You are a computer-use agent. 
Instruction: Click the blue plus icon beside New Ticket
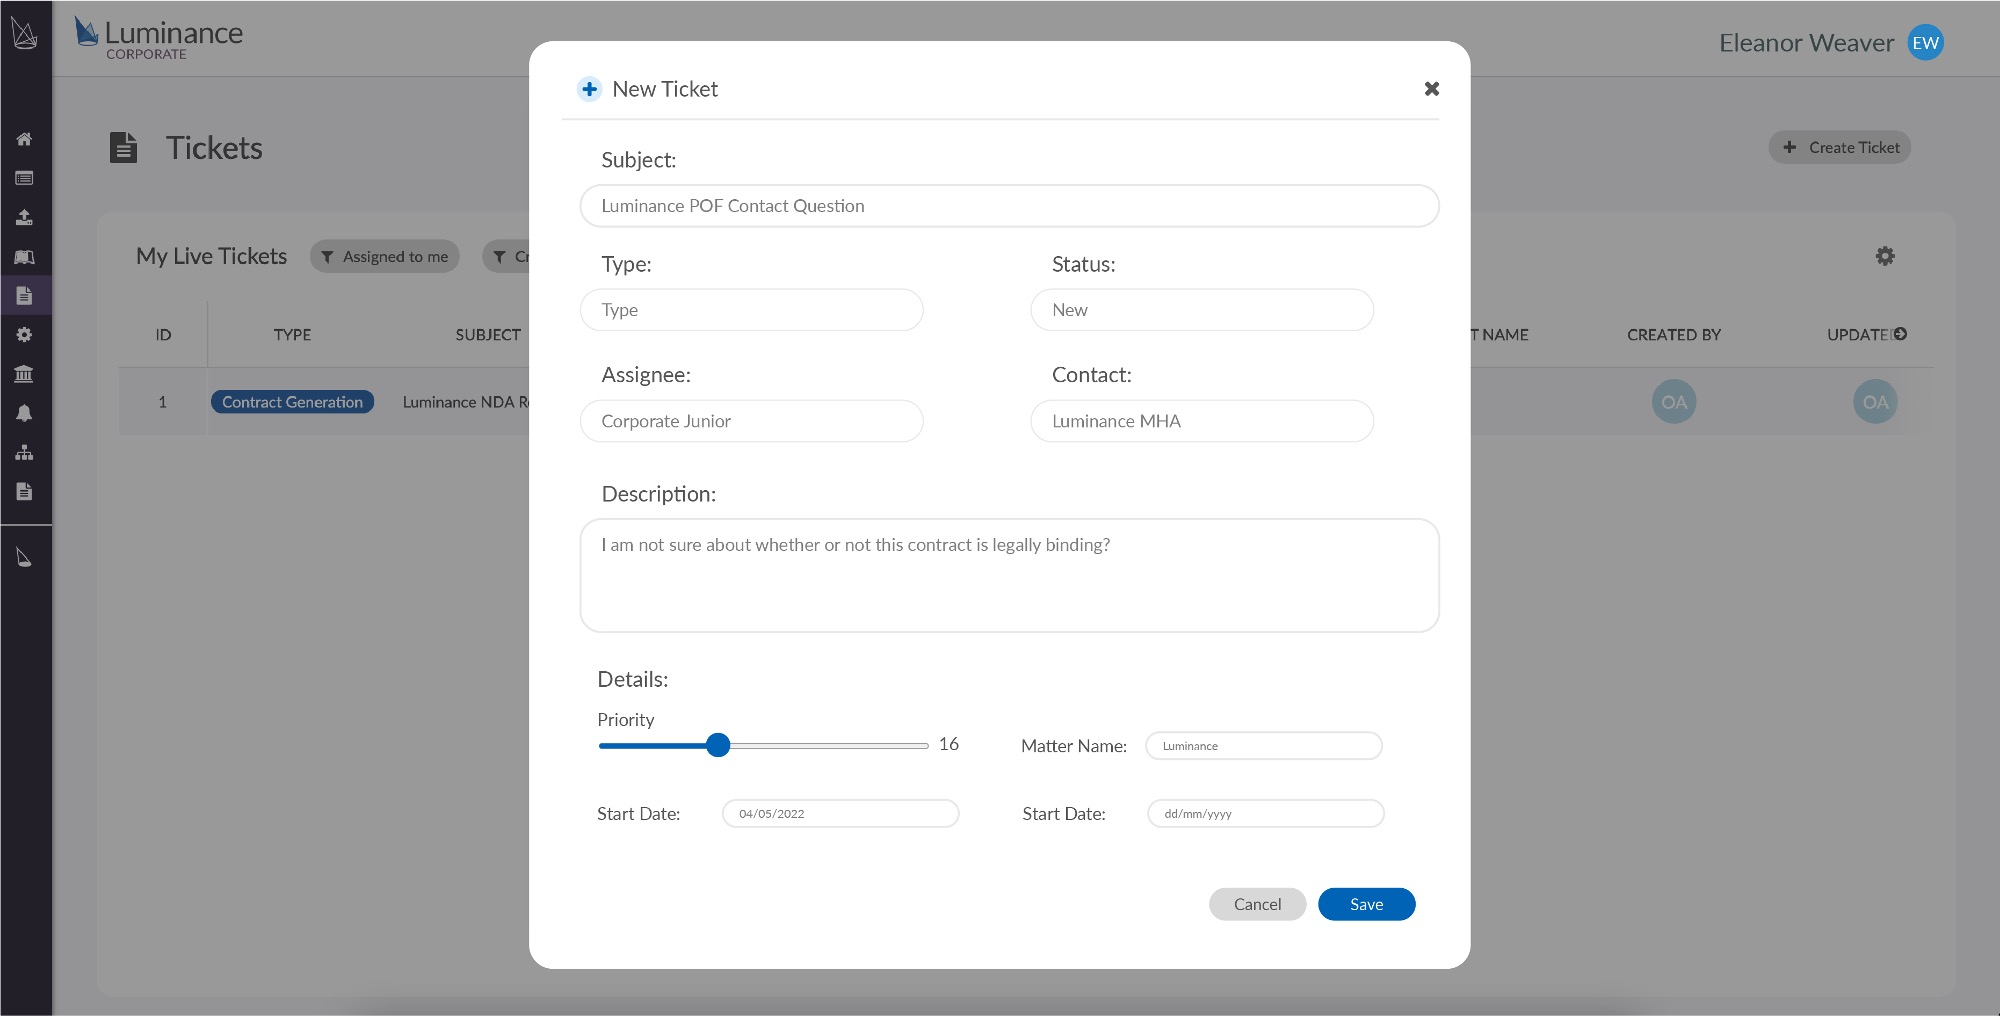coord(589,89)
